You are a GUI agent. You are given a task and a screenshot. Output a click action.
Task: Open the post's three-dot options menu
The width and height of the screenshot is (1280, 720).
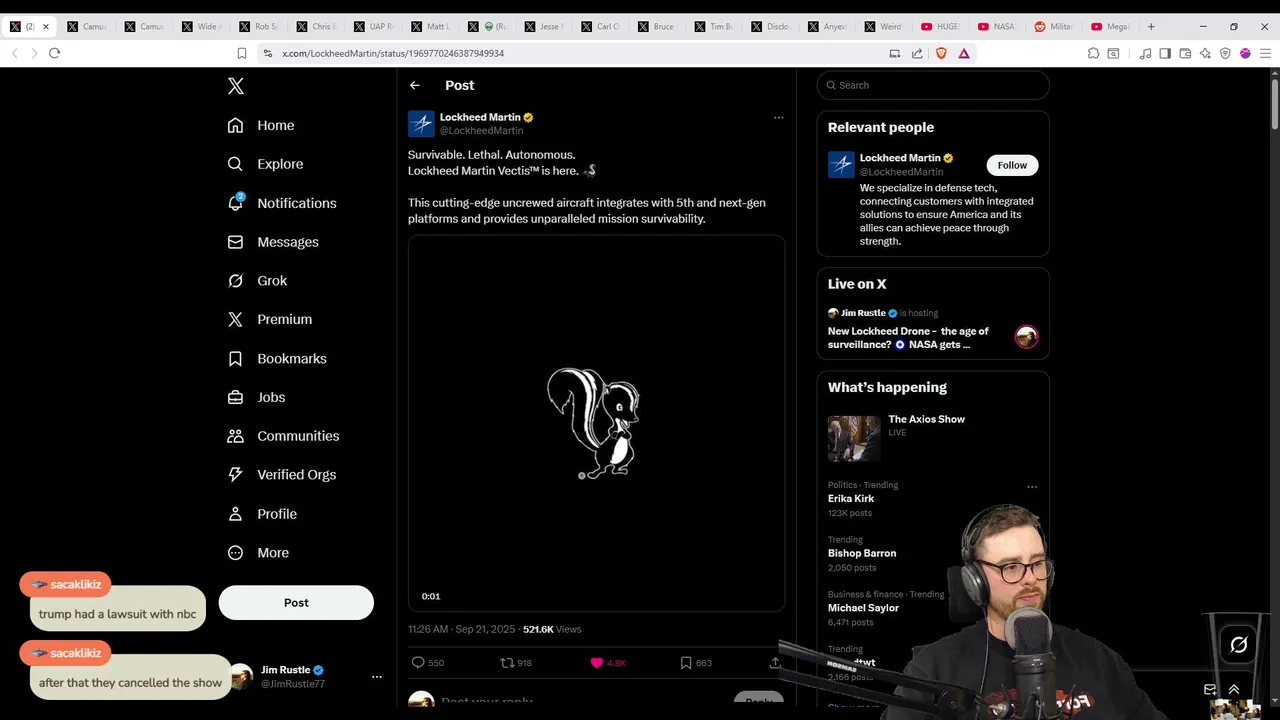tap(779, 118)
